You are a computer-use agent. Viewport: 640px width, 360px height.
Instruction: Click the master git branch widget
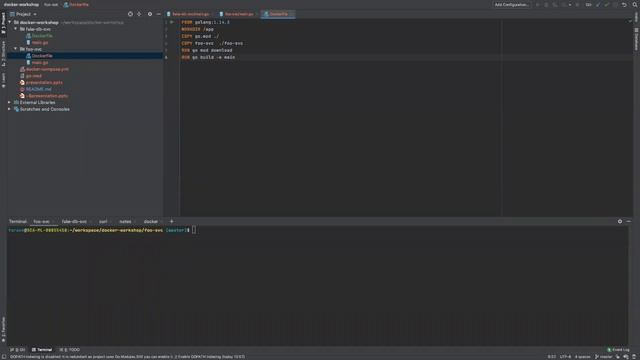[604, 357]
